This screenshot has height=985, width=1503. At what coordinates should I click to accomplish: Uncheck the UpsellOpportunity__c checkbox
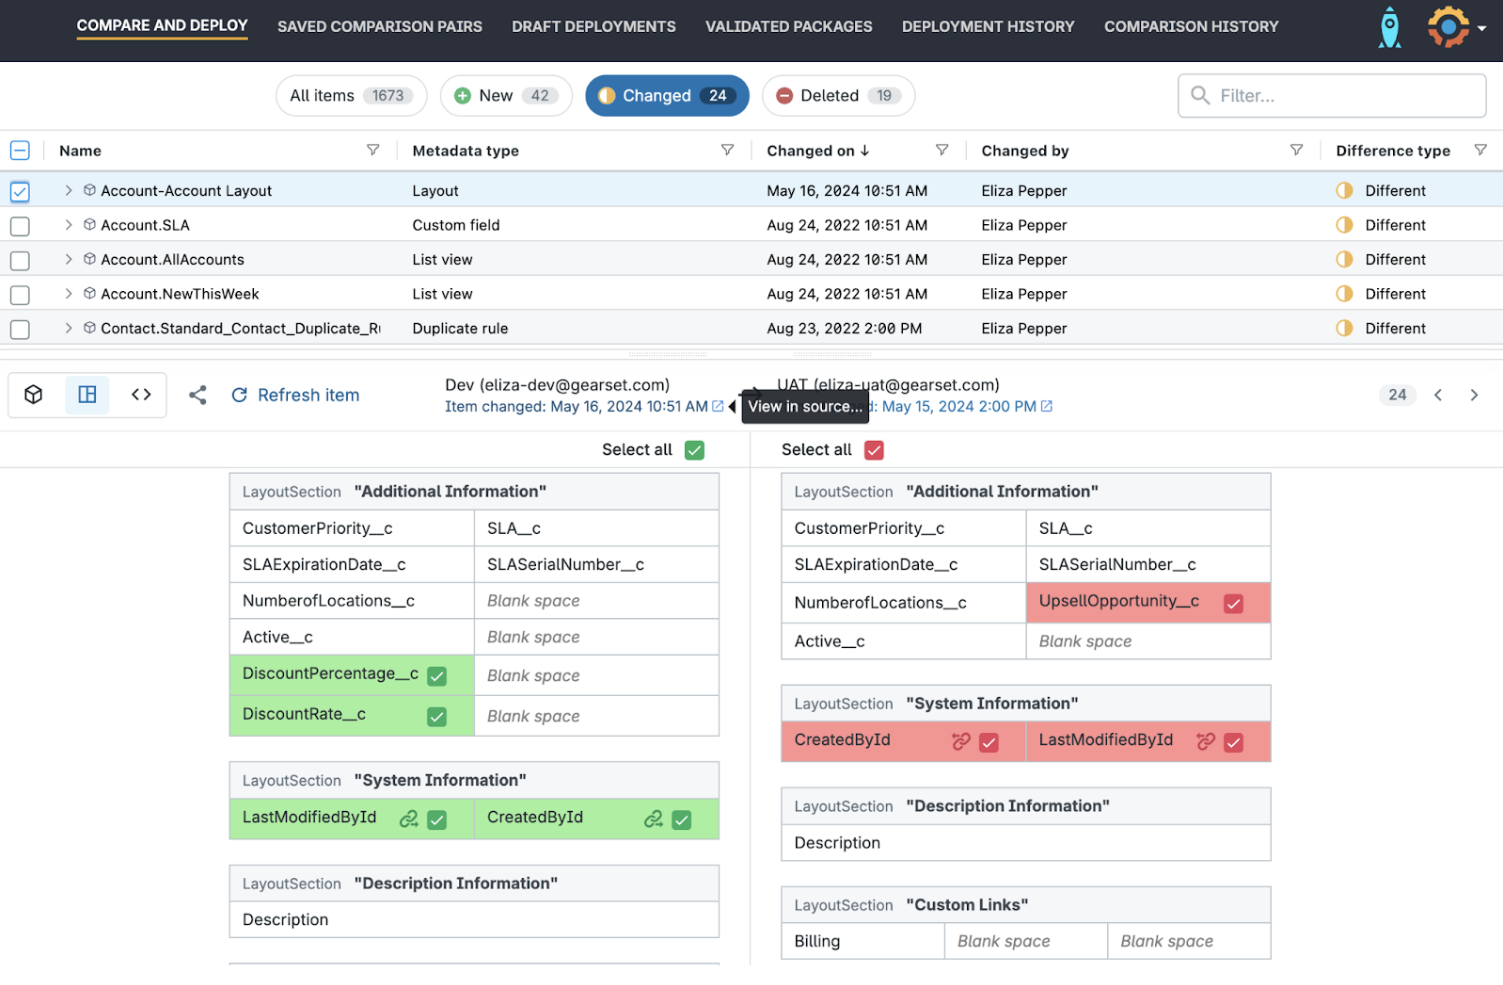tap(1233, 603)
